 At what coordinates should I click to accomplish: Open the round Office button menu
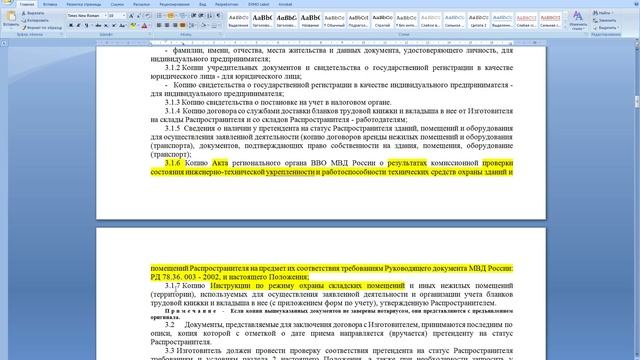pos(7,2)
